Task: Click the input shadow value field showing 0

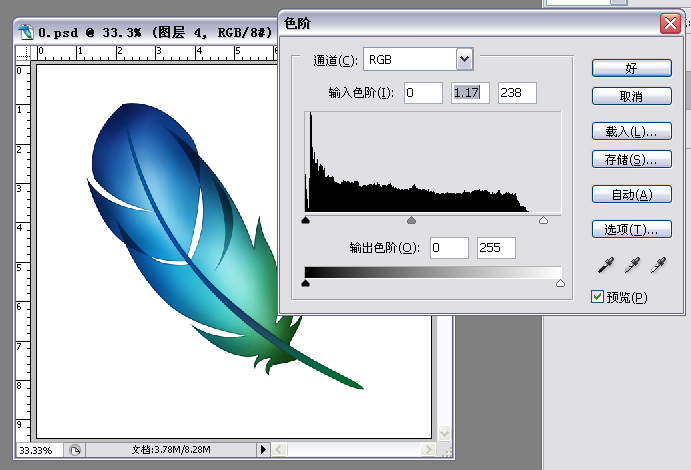Action: (423, 93)
